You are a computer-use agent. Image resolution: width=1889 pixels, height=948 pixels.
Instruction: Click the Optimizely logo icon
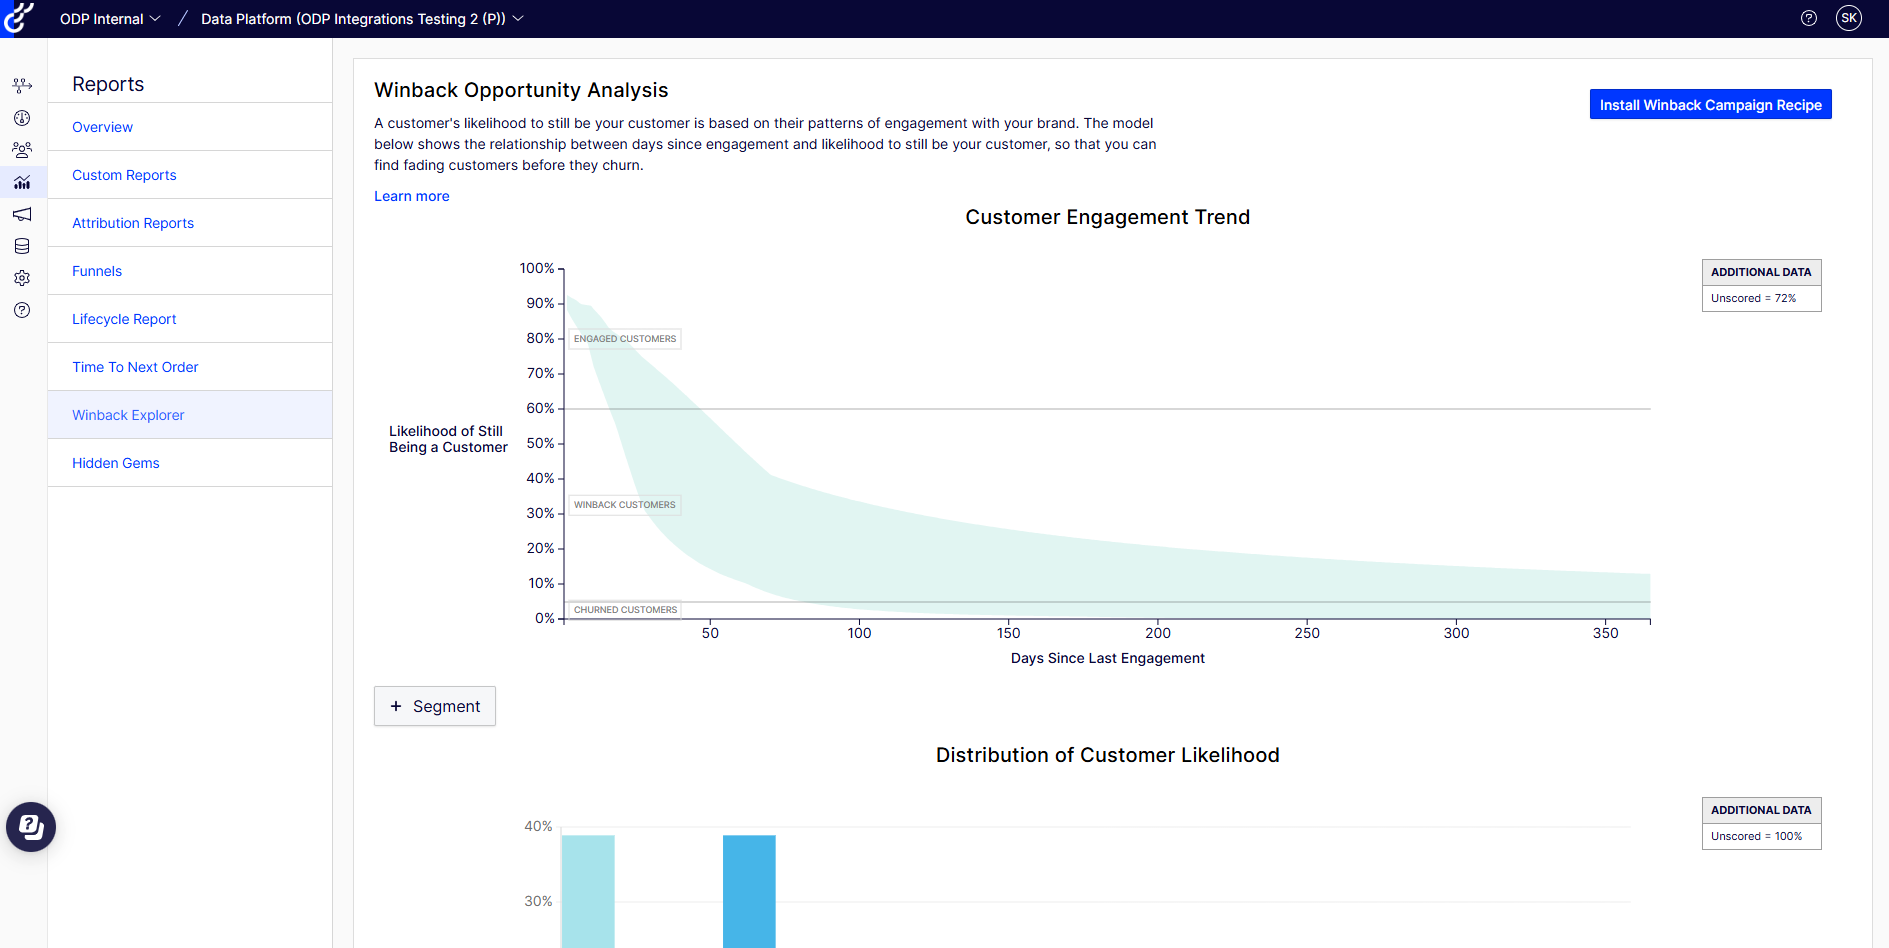pos(19,18)
